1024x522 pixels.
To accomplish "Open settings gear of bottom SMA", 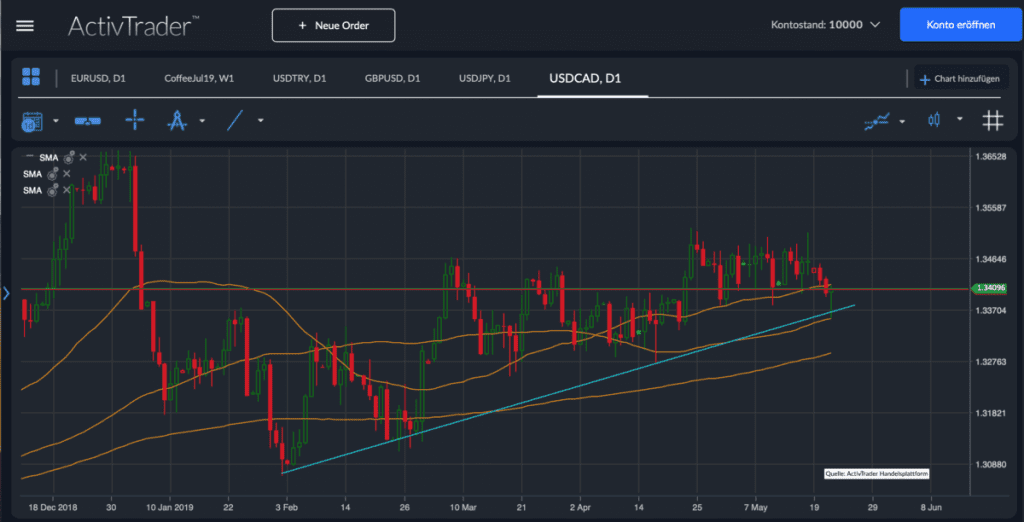I will coord(53,190).
